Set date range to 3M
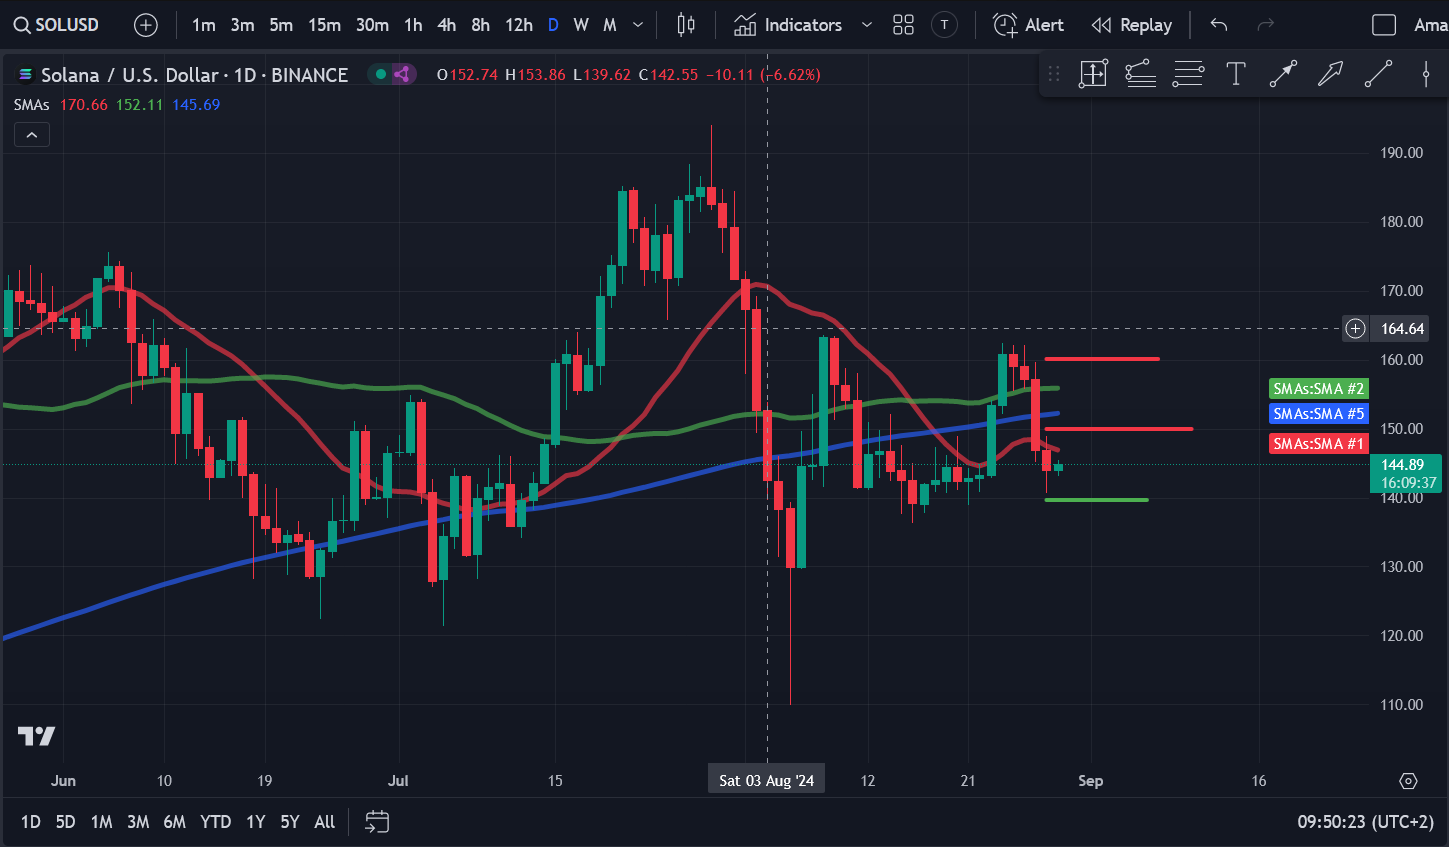Viewport: 1449px width, 847px height. pos(138,822)
